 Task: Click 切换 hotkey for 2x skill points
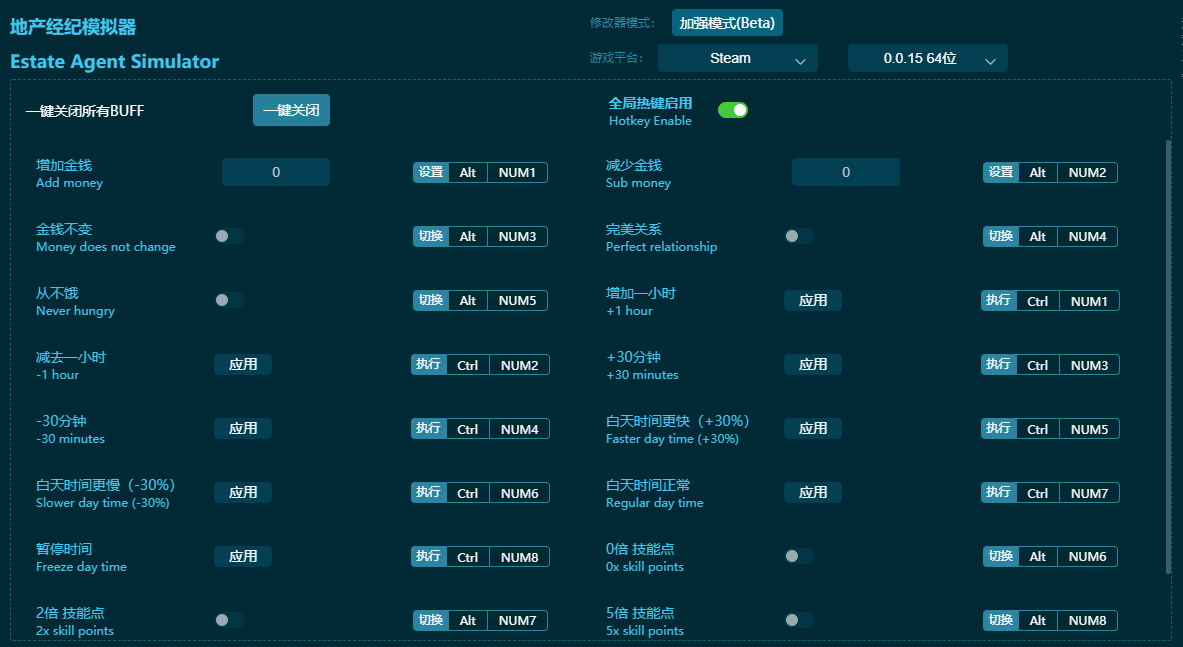[x=431, y=620]
